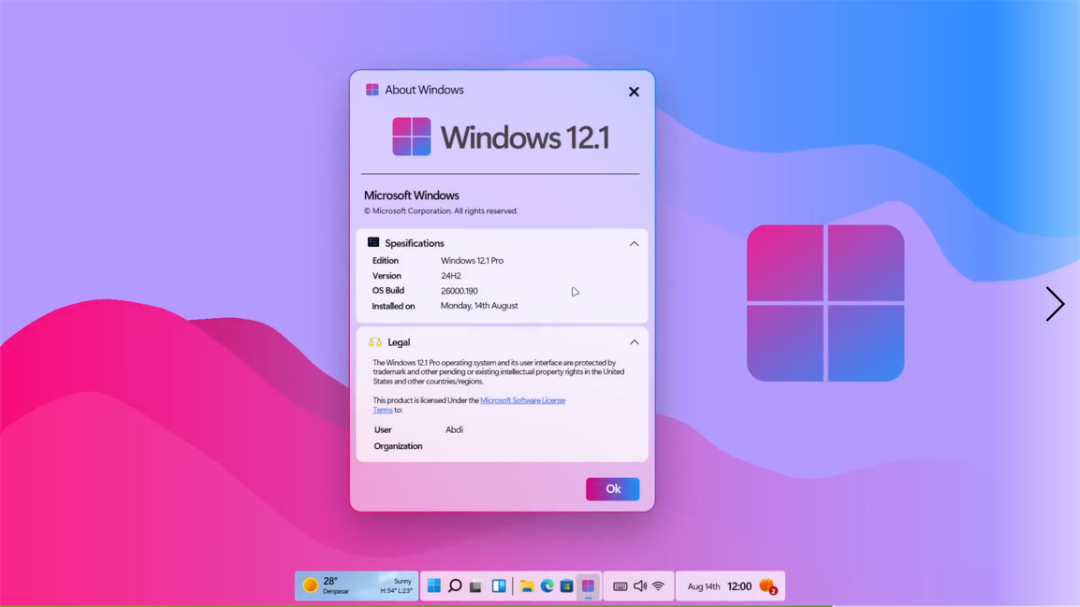Launch File Explorer from the taskbar
1080x607 pixels.
click(527, 585)
